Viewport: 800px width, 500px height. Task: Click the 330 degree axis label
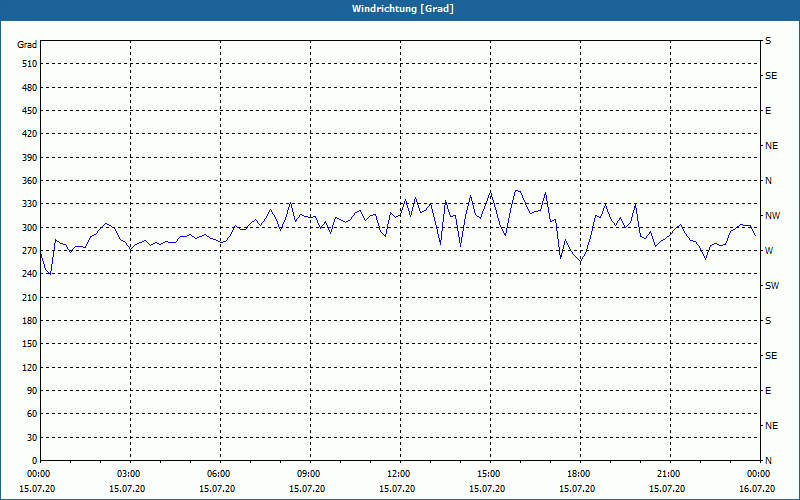pyautogui.click(x=30, y=204)
